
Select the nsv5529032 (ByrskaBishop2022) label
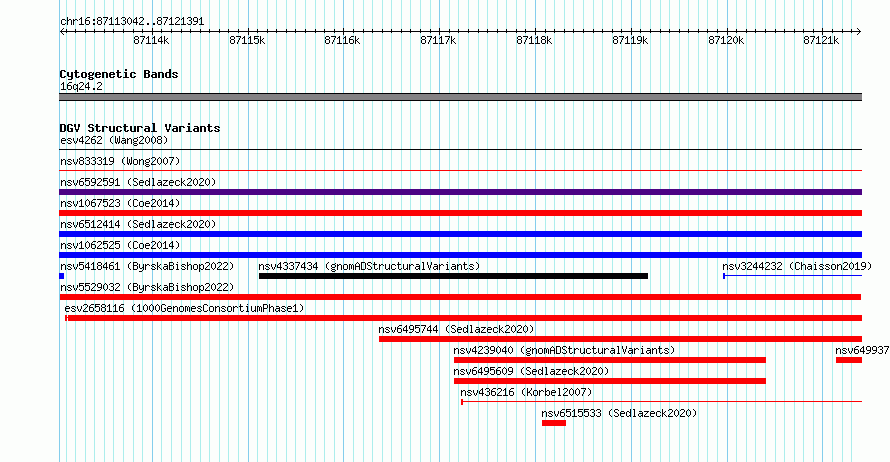pos(147,287)
